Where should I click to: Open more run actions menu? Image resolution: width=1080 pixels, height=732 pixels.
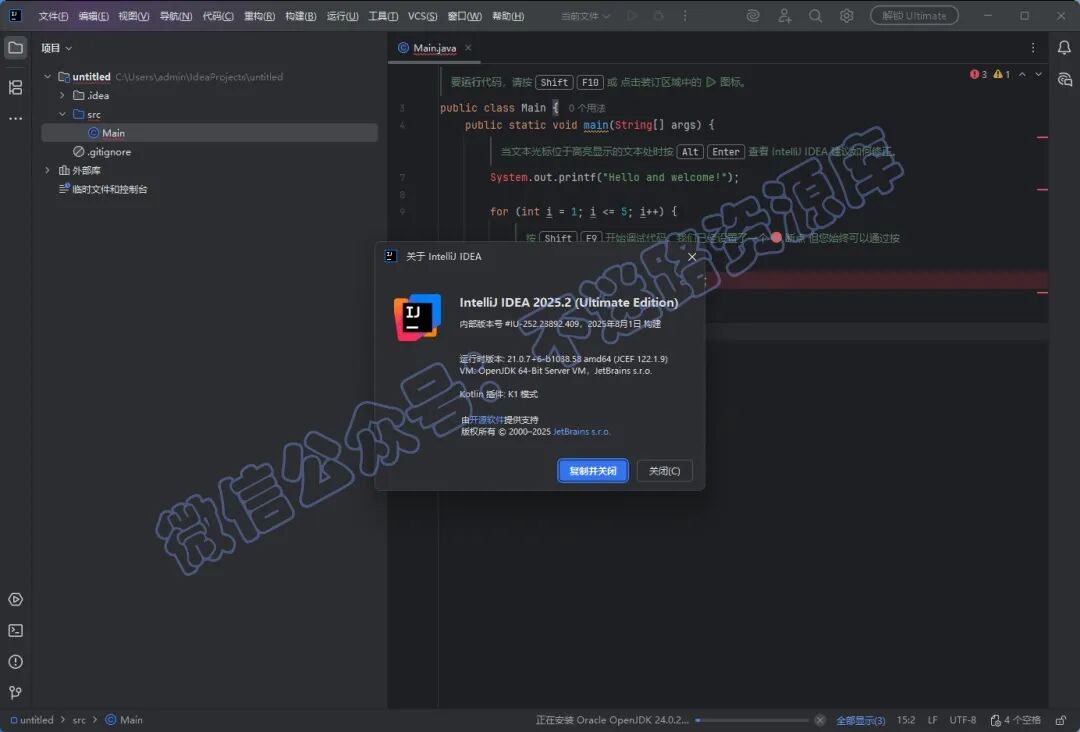tap(685, 15)
